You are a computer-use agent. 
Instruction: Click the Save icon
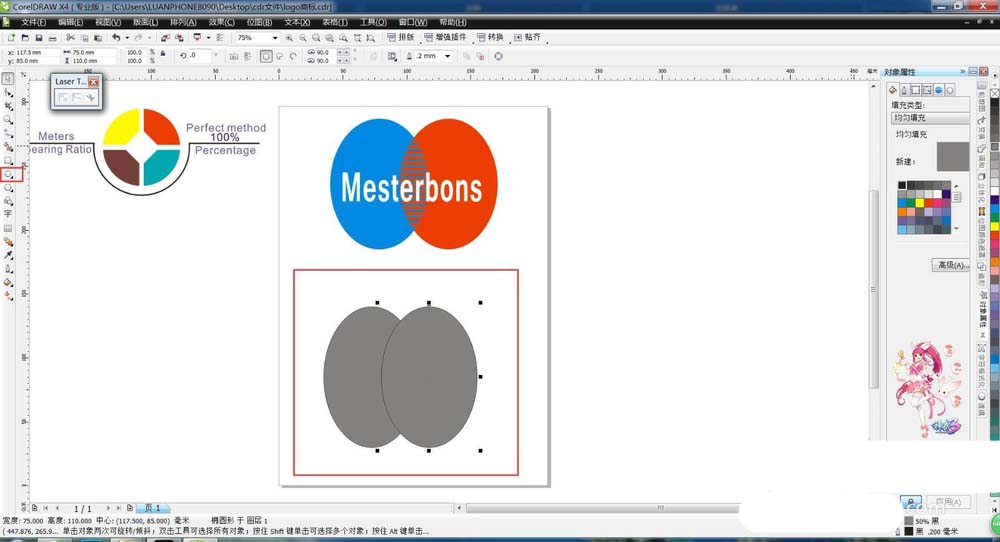point(39,38)
